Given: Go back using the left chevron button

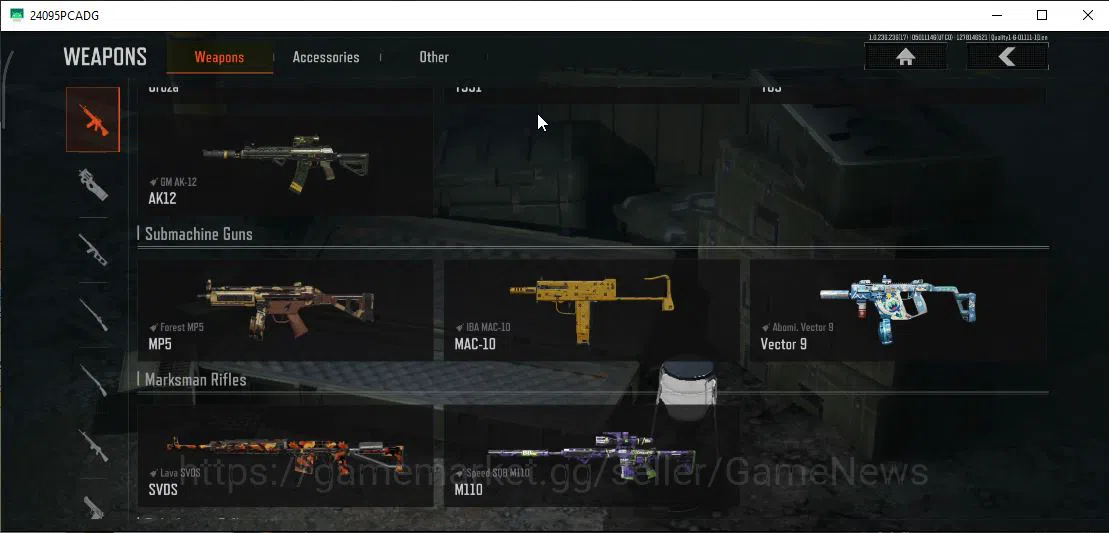Looking at the screenshot, I should tap(1007, 57).
